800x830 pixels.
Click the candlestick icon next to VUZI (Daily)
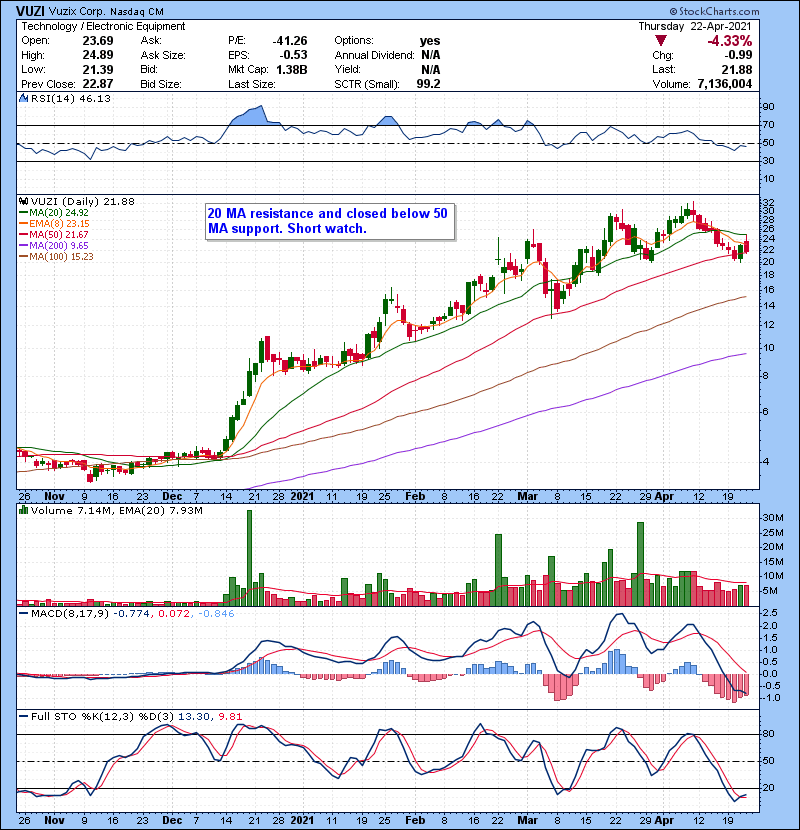24,202
